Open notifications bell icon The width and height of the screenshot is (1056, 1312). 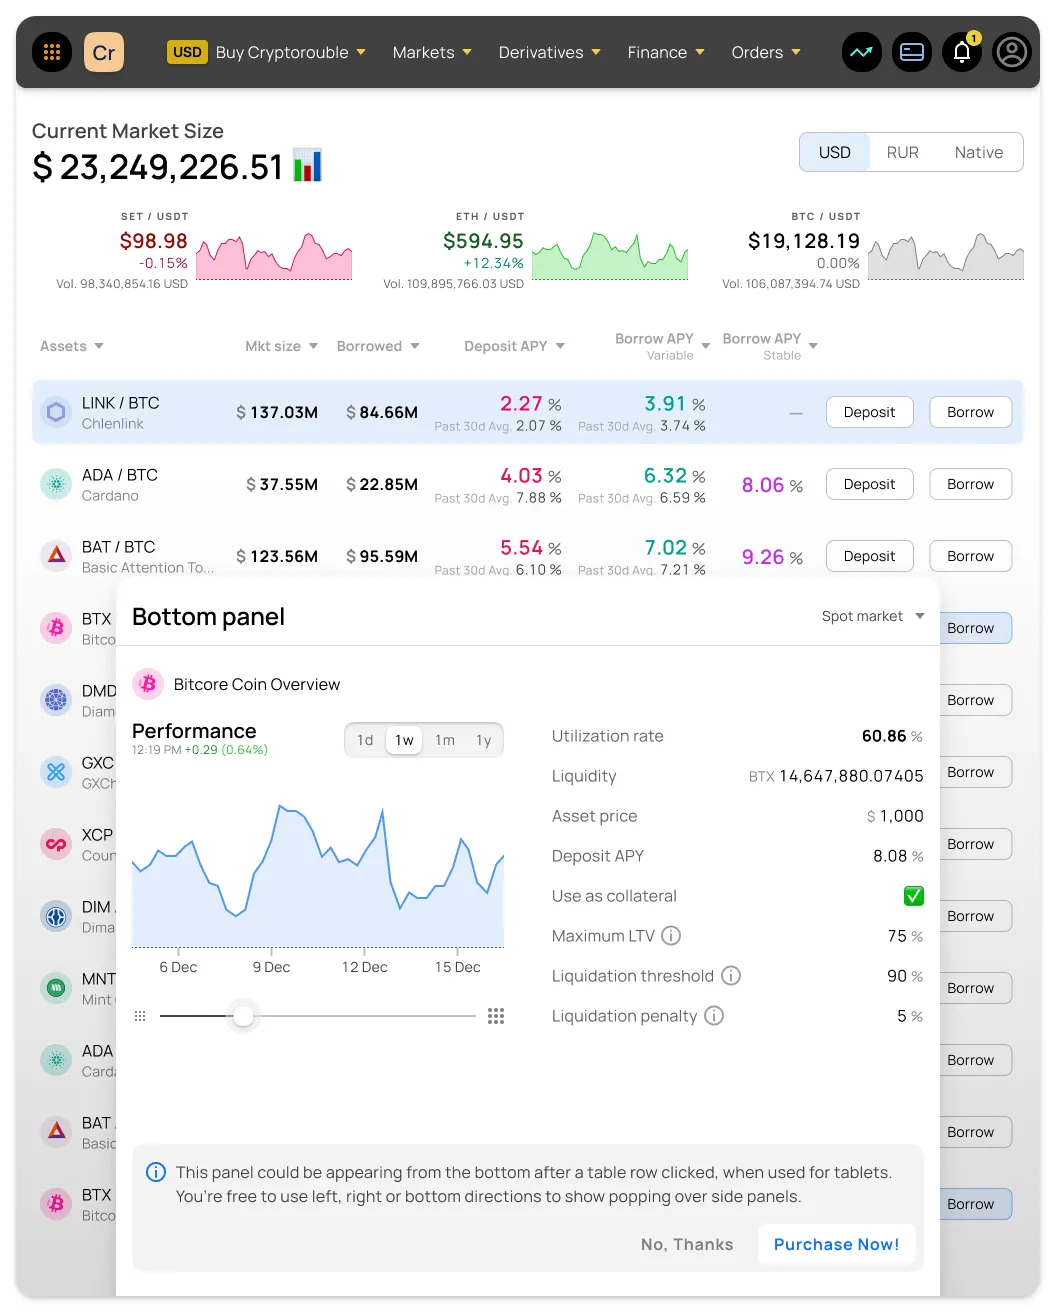pos(962,52)
